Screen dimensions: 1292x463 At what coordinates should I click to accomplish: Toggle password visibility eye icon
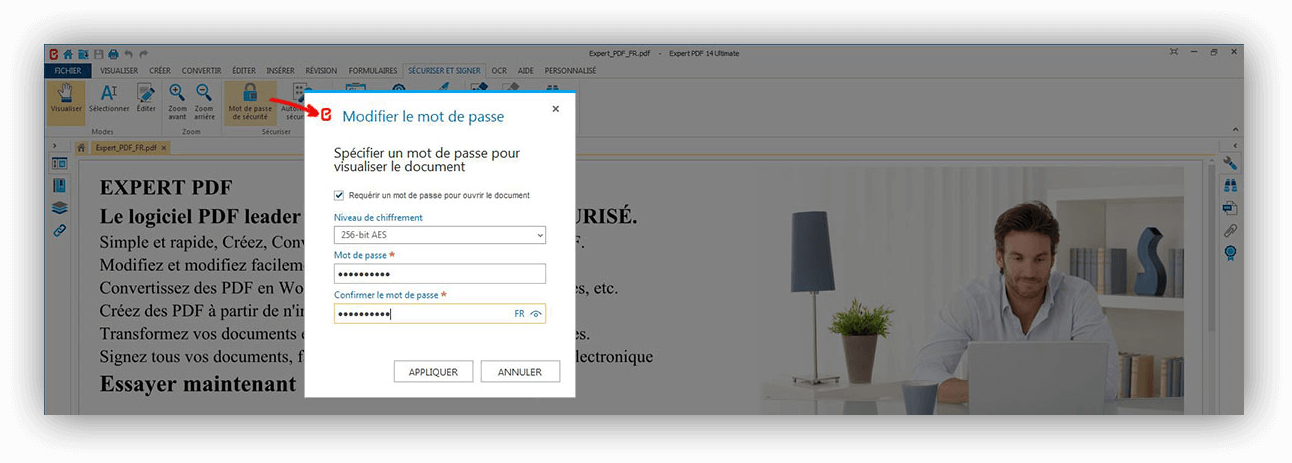click(536, 314)
